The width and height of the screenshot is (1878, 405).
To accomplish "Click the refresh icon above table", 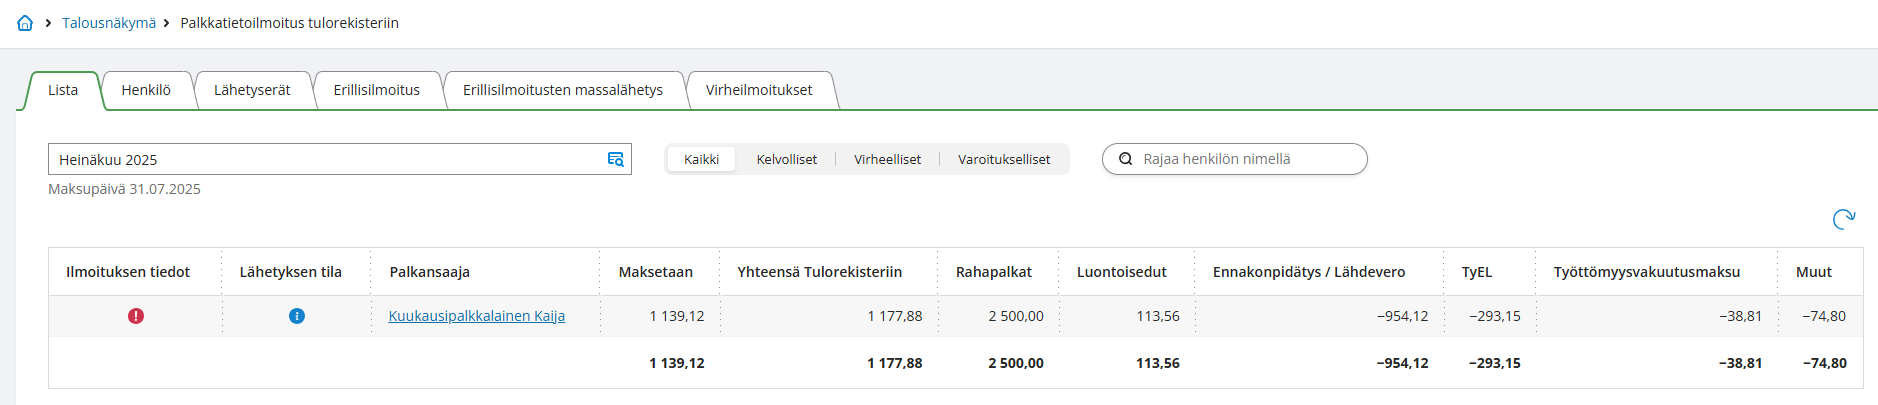I will [x=1843, y=219].
